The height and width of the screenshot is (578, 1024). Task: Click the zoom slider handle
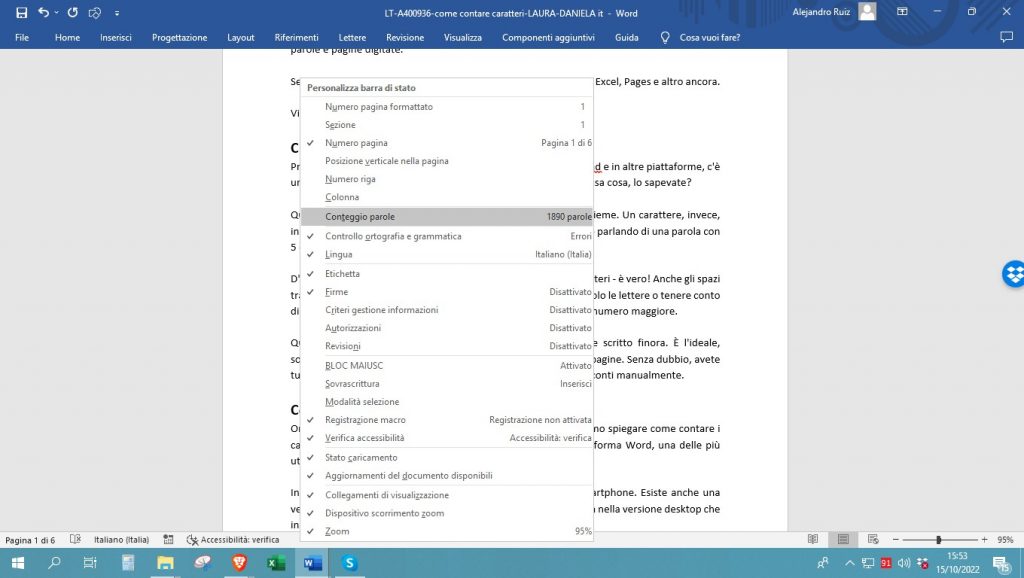click(938, 539)
